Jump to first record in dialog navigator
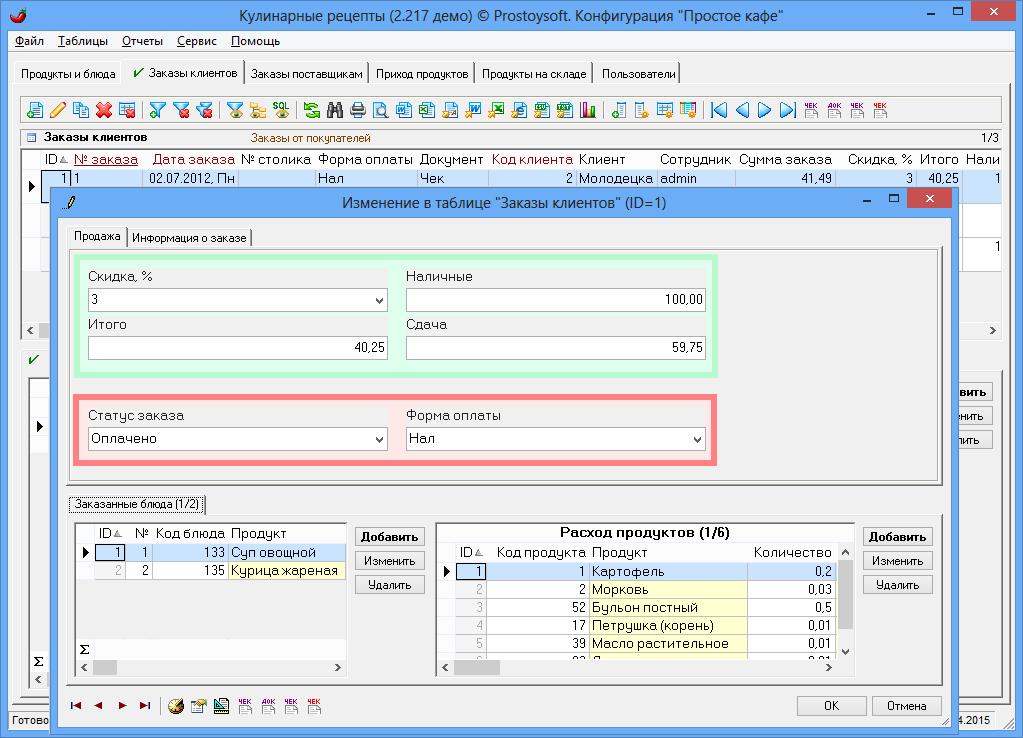 pyautogui.click(x=76, y=706)
